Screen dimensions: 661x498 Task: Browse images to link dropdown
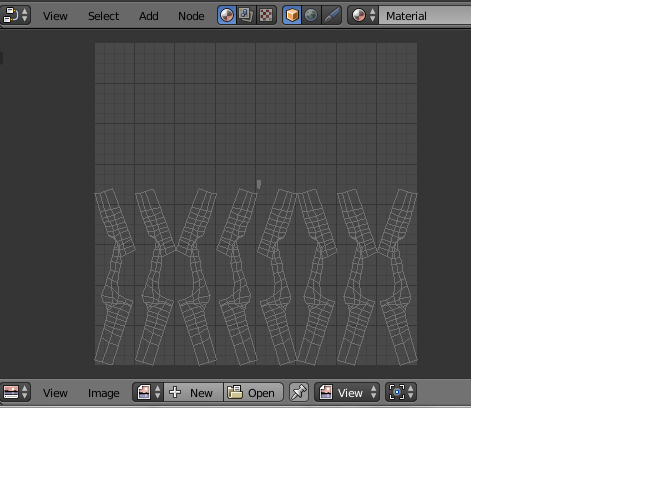coord(148,392)
